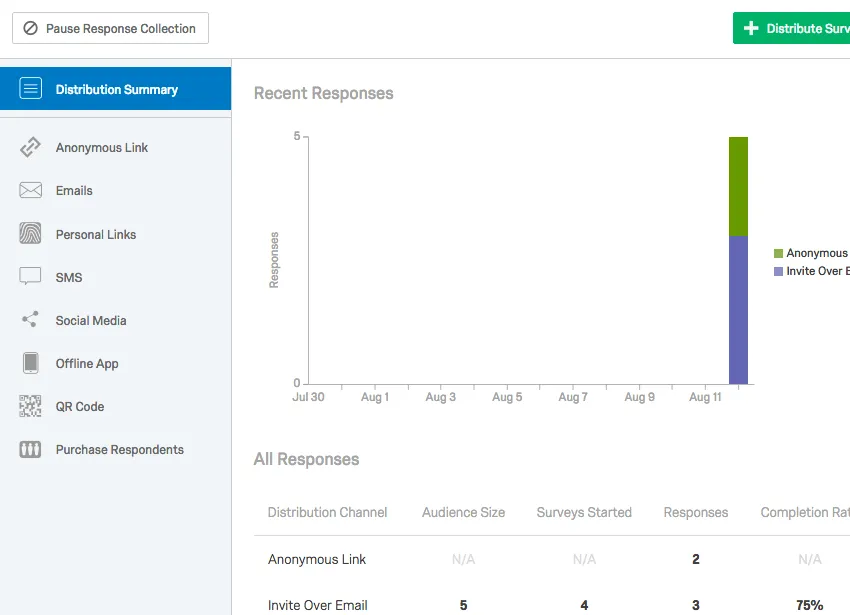
Task: Click the Social Media share icon
Action: pos(31,320)
